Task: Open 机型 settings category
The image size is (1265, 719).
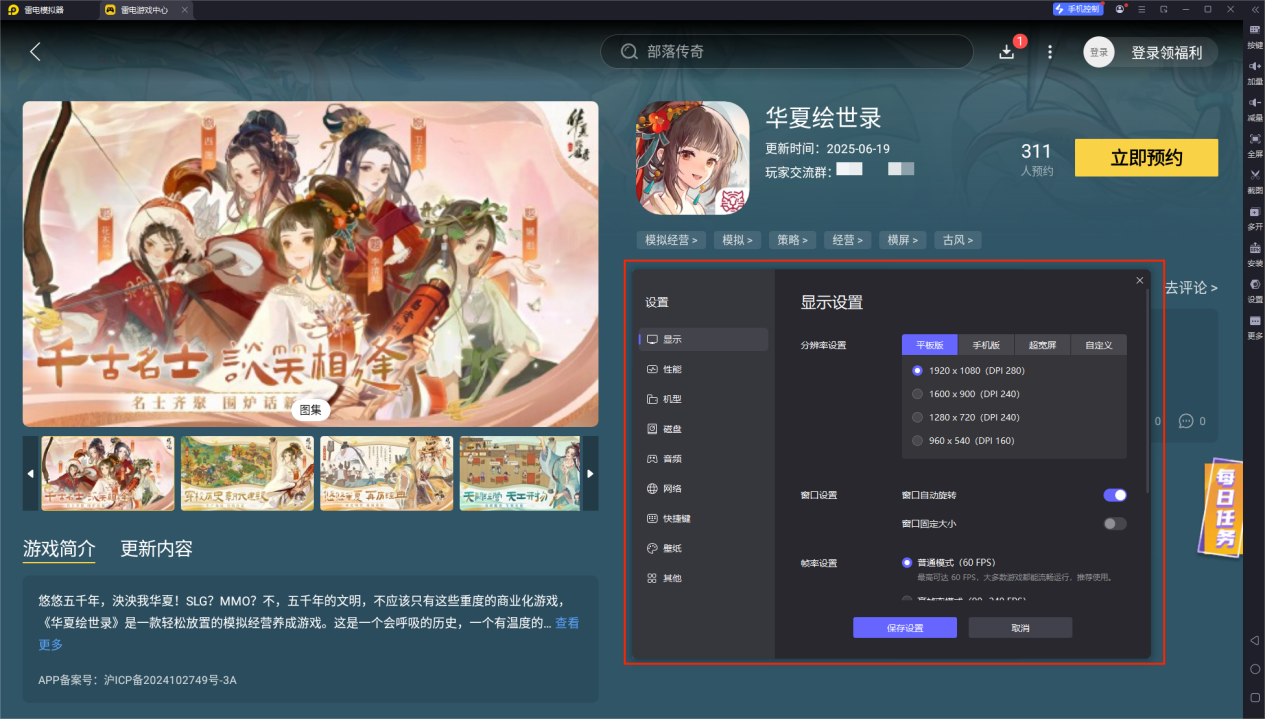Action: pyautogui.click(x=704, y=399)
